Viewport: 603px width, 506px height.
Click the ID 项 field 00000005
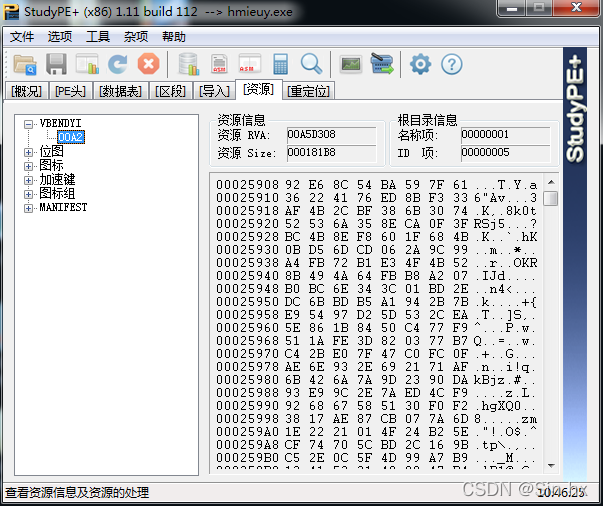tap(505, 153)
